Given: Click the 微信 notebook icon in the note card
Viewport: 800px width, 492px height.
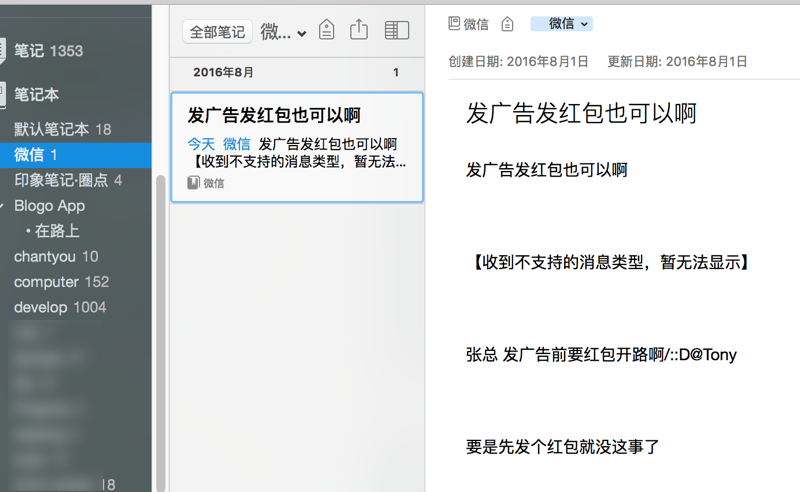Looking at the screenshot, I should (x=193, y=183).
